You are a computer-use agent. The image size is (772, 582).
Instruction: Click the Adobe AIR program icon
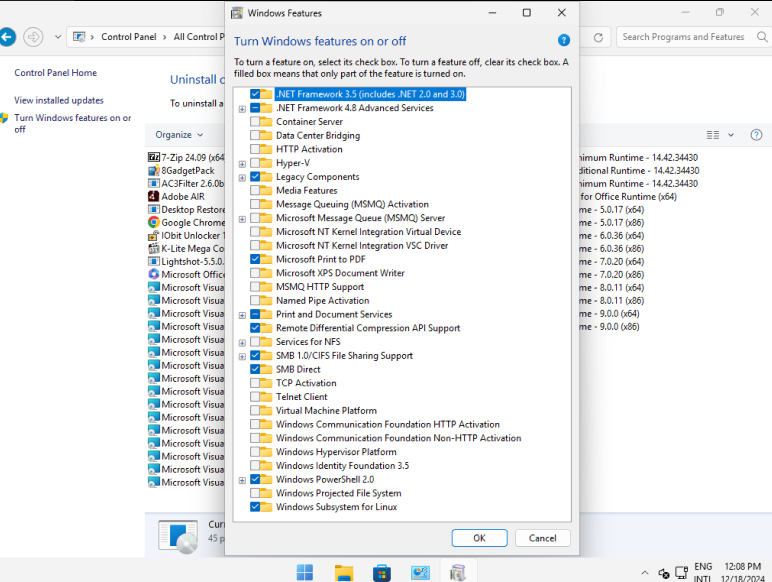[154, 196]
